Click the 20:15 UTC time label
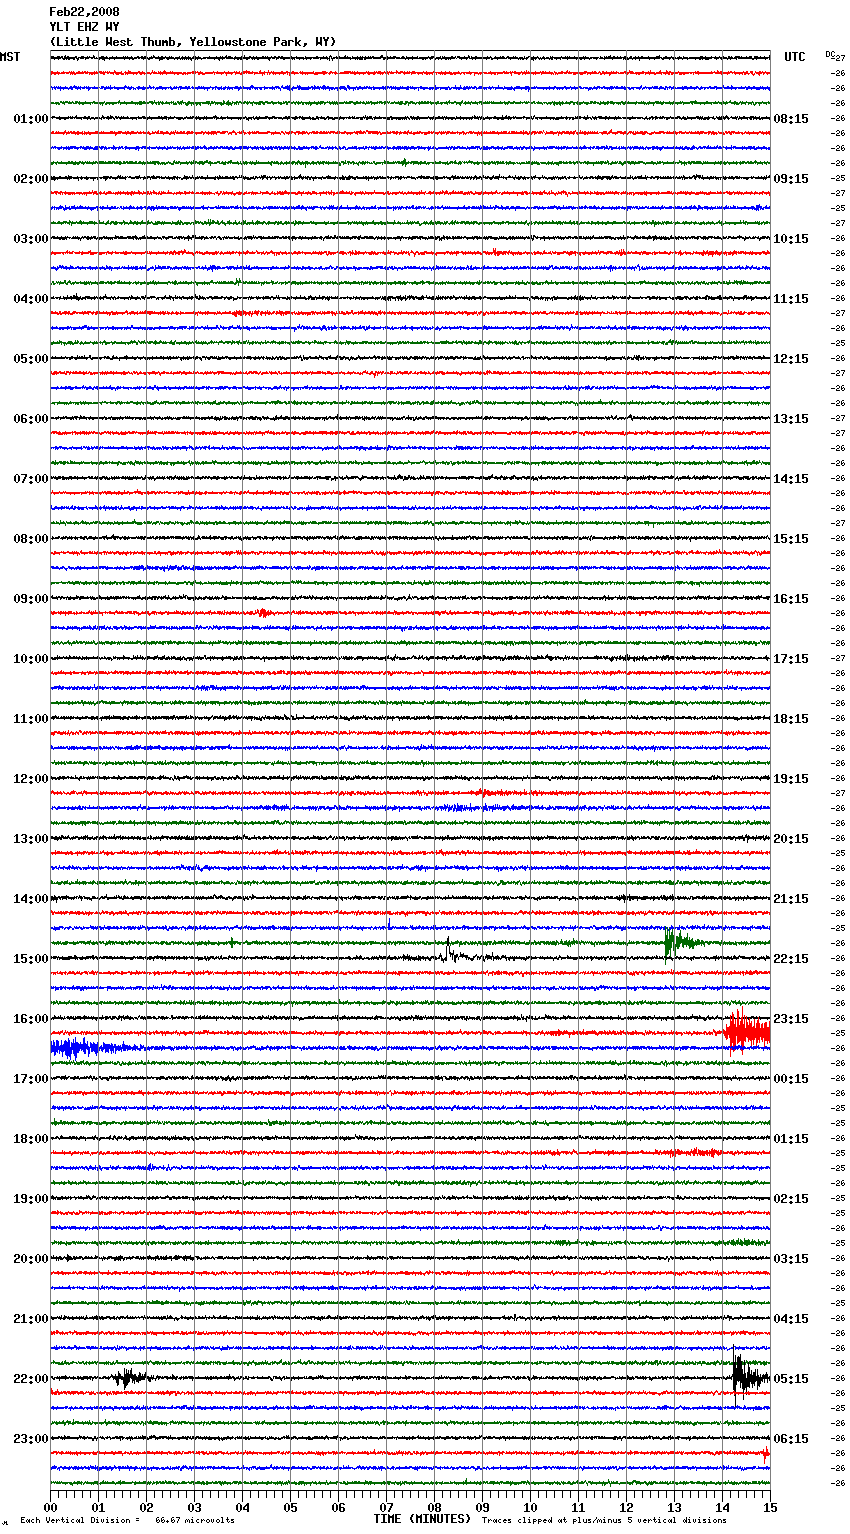 click(x=791, y=839)
